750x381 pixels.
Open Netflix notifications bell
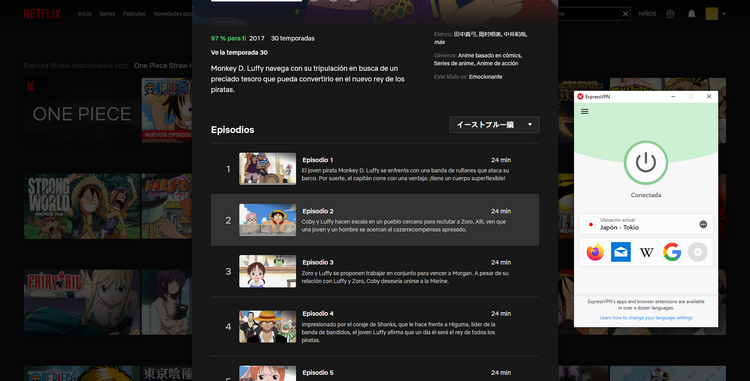pos(692,14)
